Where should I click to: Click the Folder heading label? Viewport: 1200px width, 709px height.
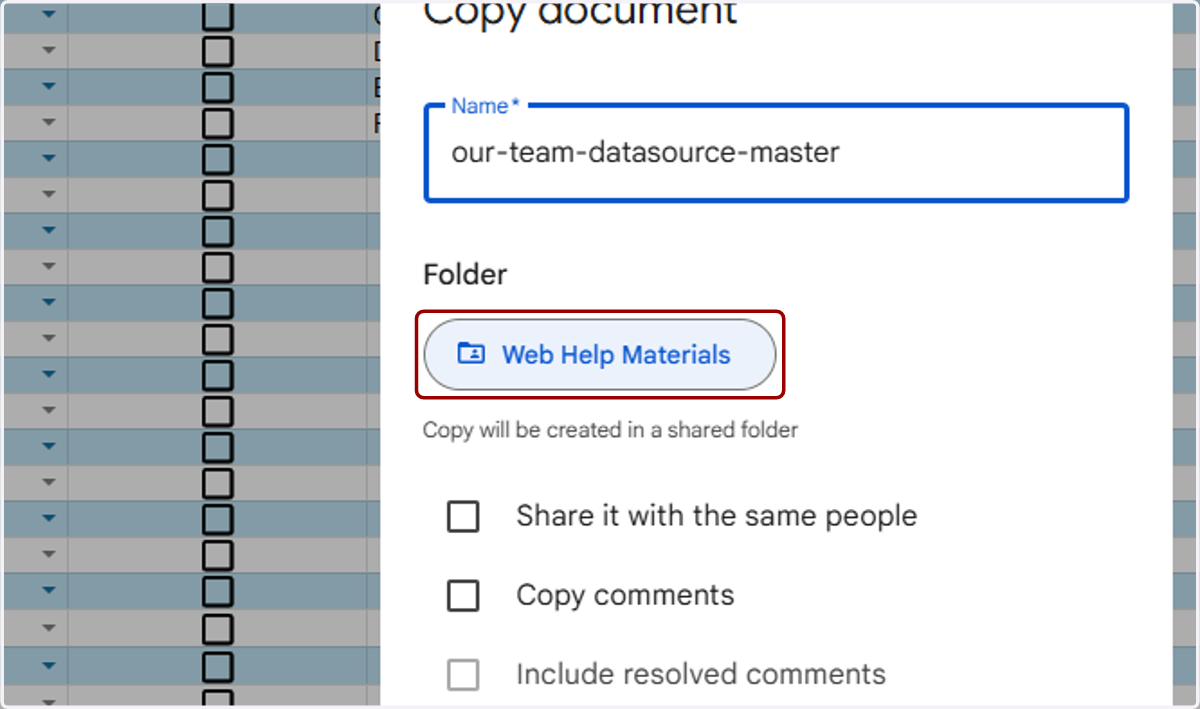tap(465, 274)
